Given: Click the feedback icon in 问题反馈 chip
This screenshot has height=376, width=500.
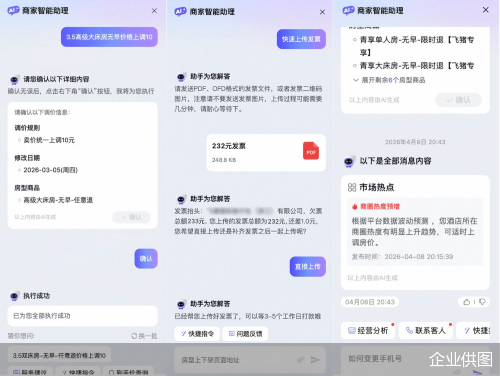Looking at the screenshot, I should tap(232, 334).
